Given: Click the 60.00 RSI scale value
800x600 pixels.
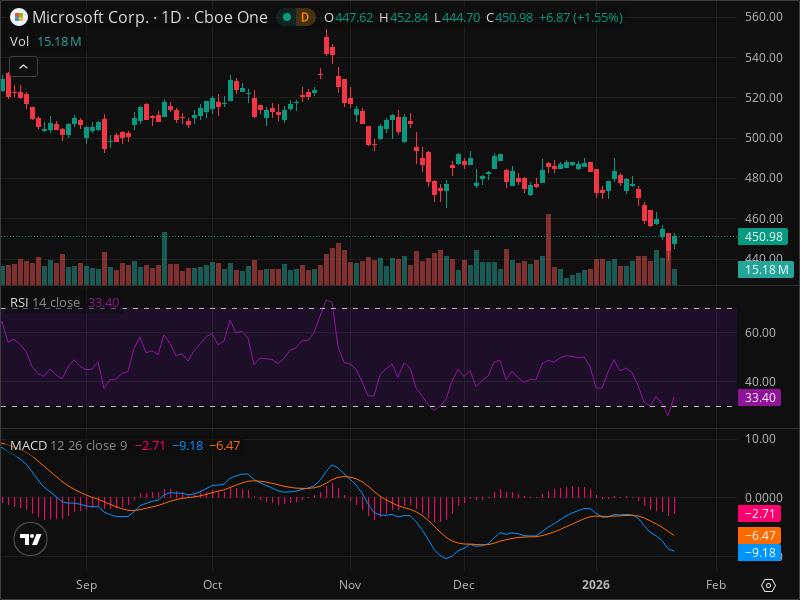Looking at the screenshot, I should point(760,333).
